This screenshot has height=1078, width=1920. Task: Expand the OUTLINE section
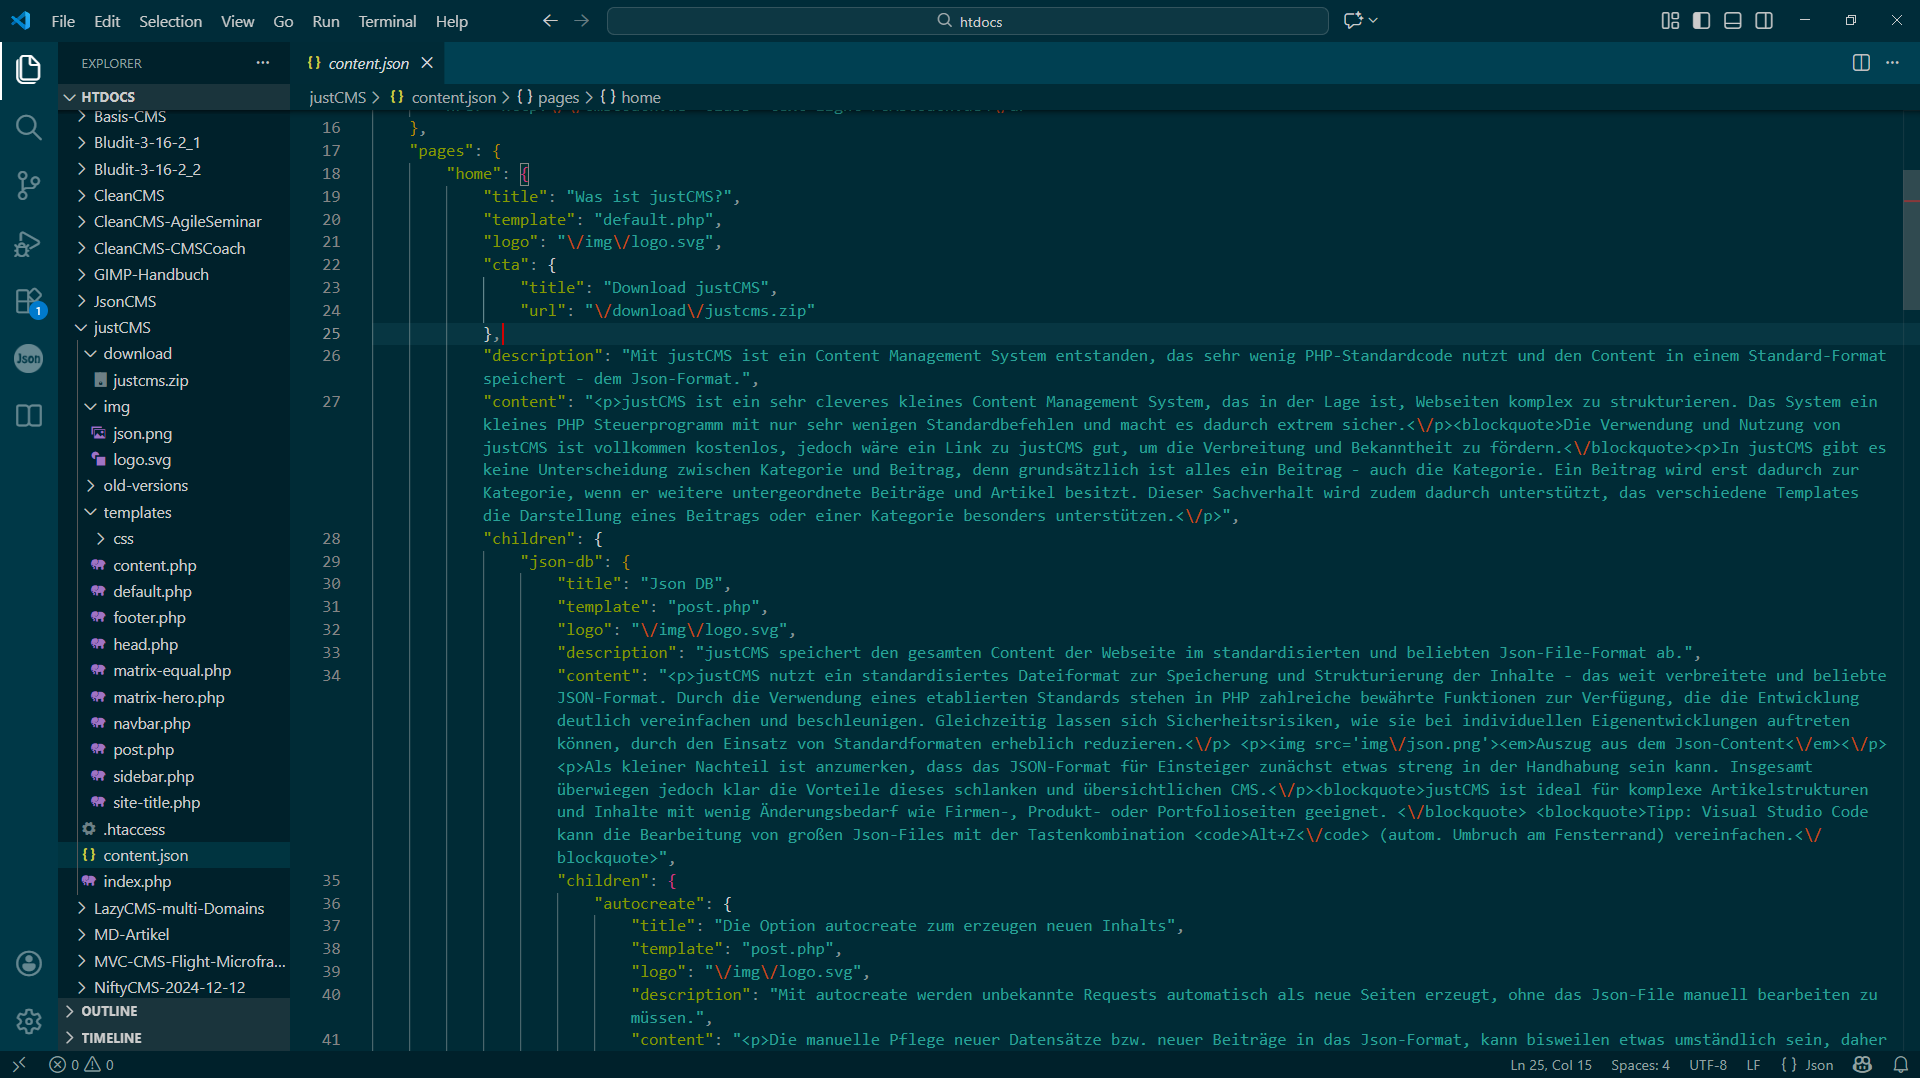coord(109,1011)
